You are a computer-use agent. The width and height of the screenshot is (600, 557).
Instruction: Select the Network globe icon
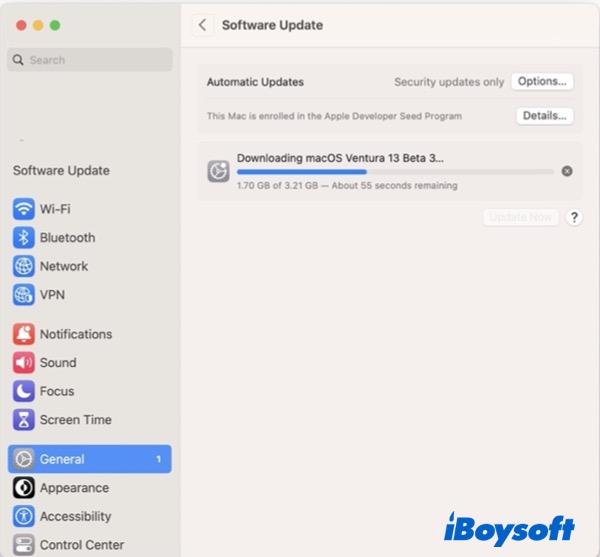[x=23, y=267]
